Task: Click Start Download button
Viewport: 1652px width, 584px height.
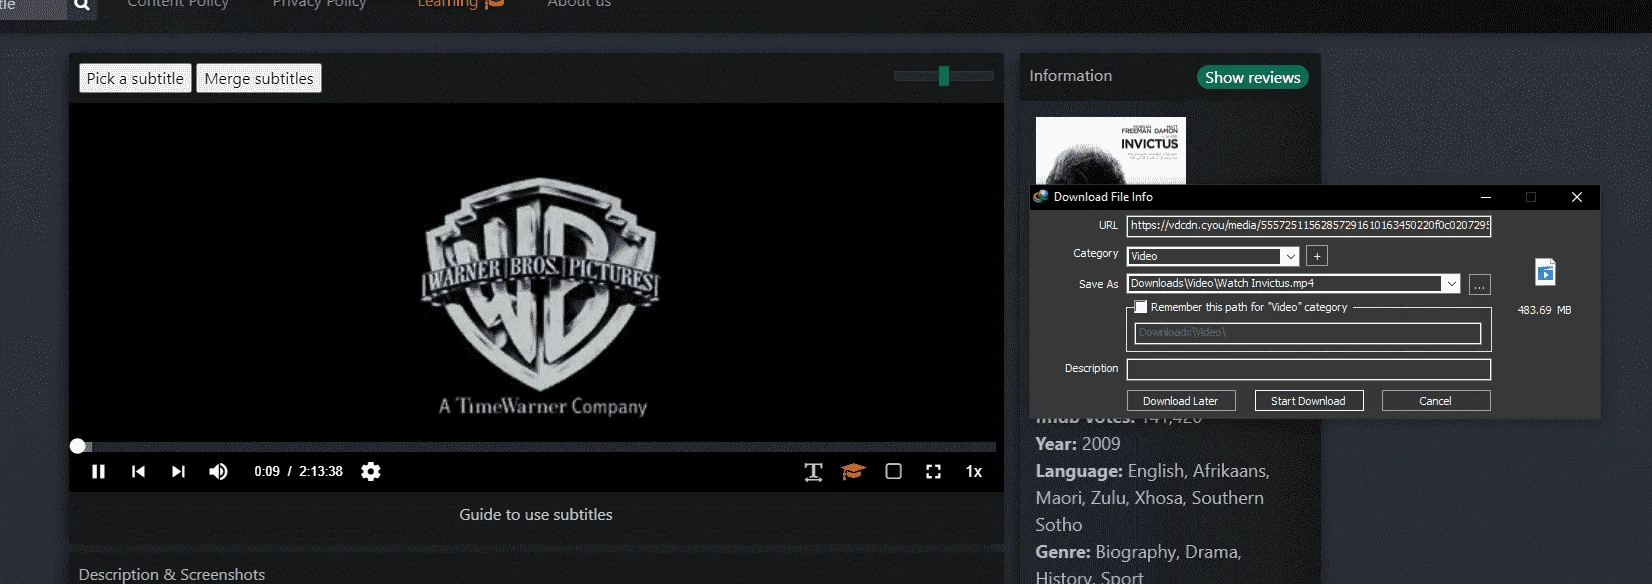Action: tap(1308, 401)
